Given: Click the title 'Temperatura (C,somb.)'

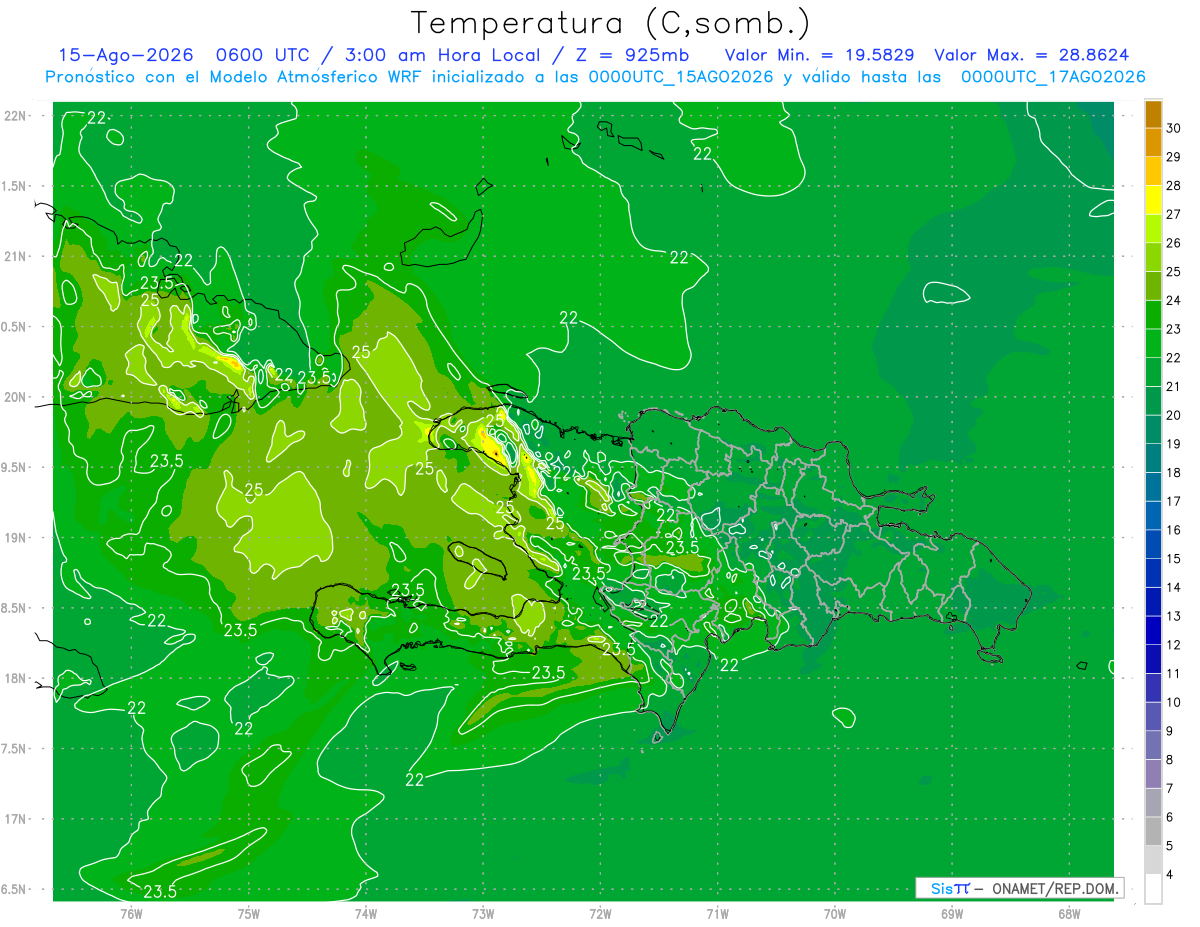Looking at the screenshot, I should [x=611, y=23].
